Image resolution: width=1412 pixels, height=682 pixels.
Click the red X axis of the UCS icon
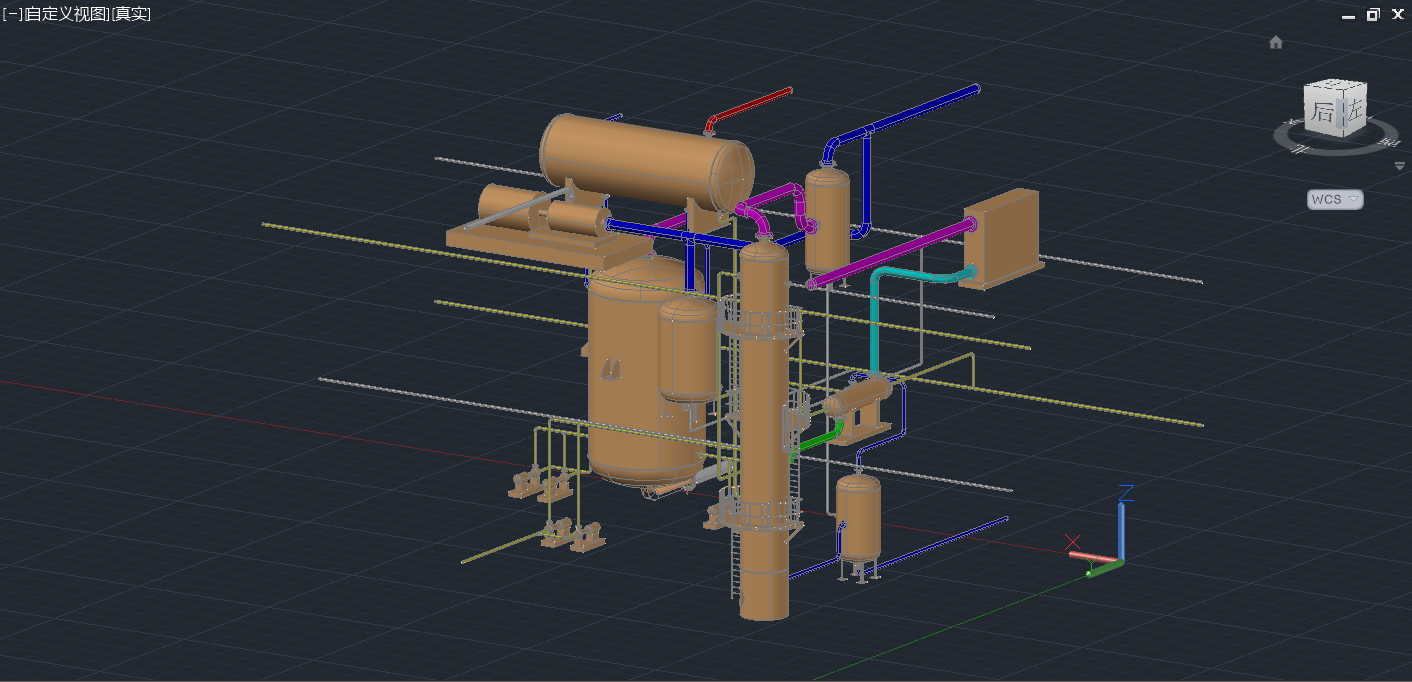1092,556
